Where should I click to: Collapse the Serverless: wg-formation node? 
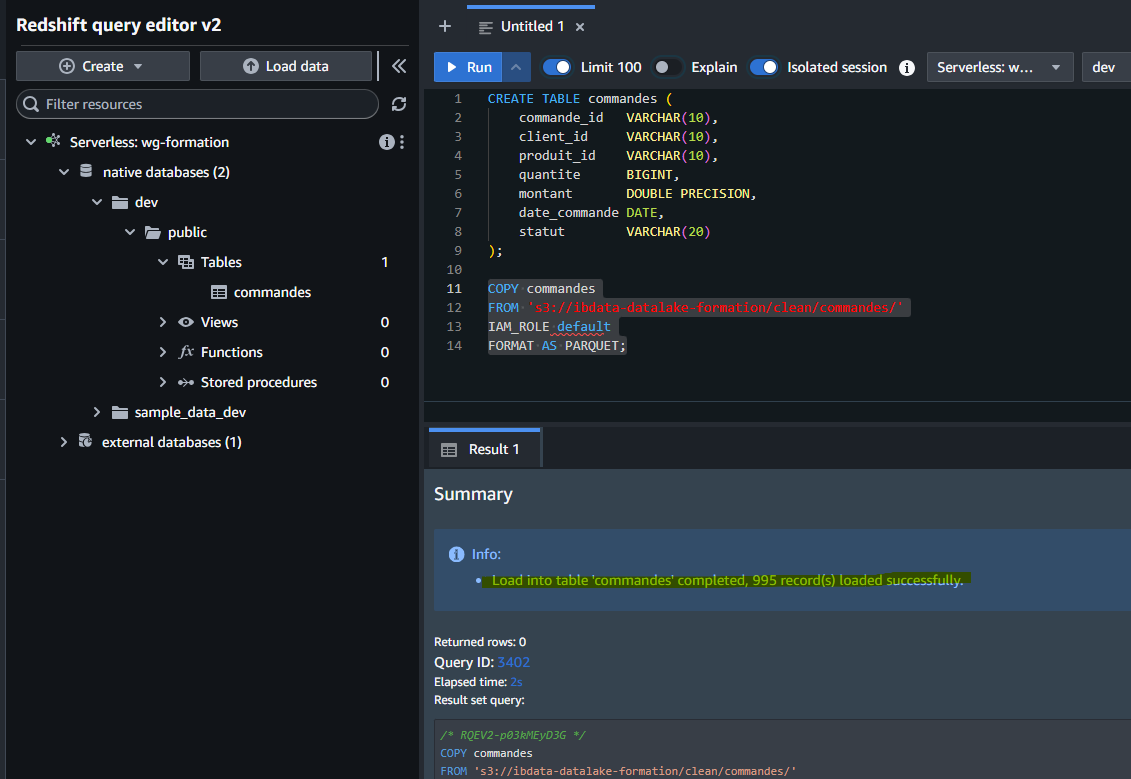point(31,142)
